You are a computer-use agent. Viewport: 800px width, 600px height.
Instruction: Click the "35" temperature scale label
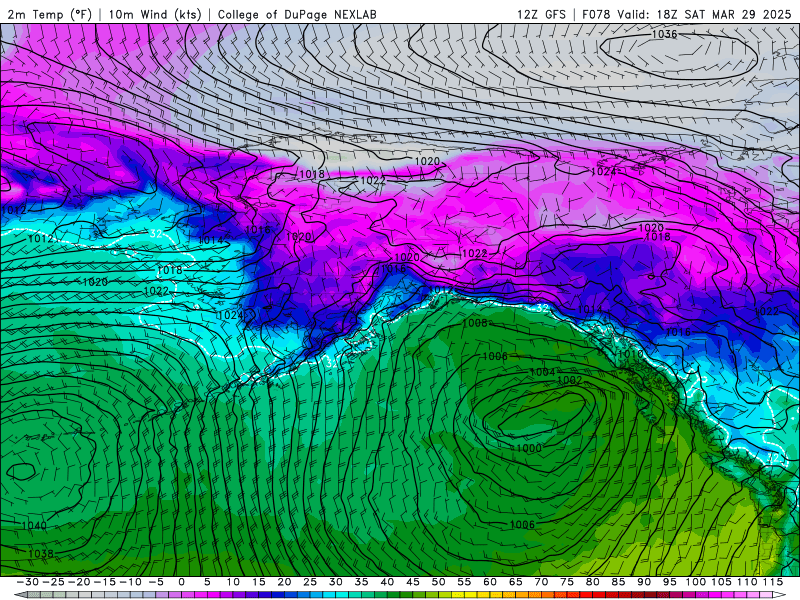click(x=361, y=582)
